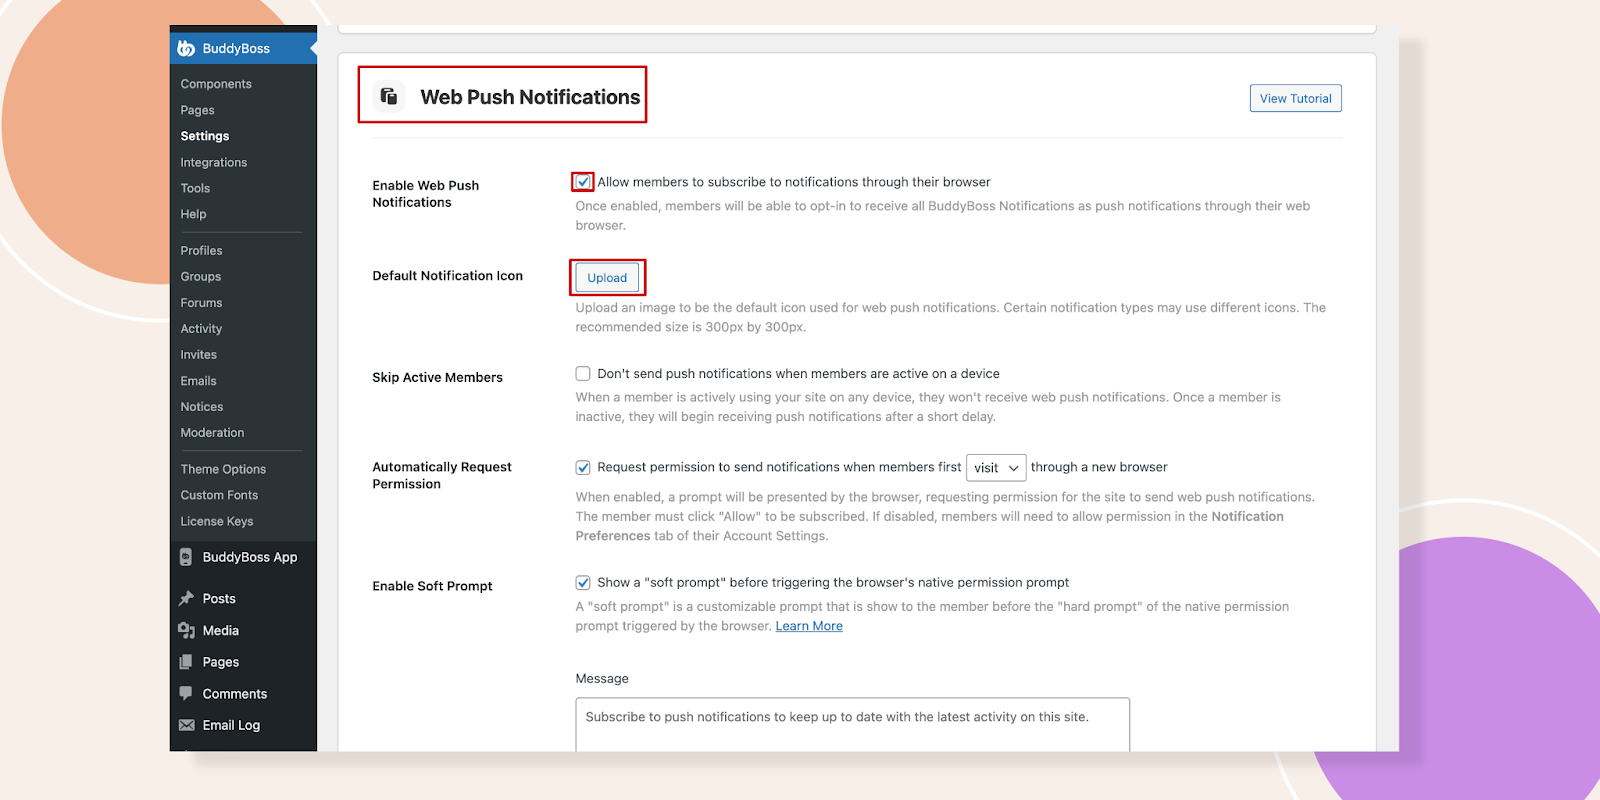1600x800 pixels.
Task: Open the "visit" dropdown menu
Action: (996, 467)
